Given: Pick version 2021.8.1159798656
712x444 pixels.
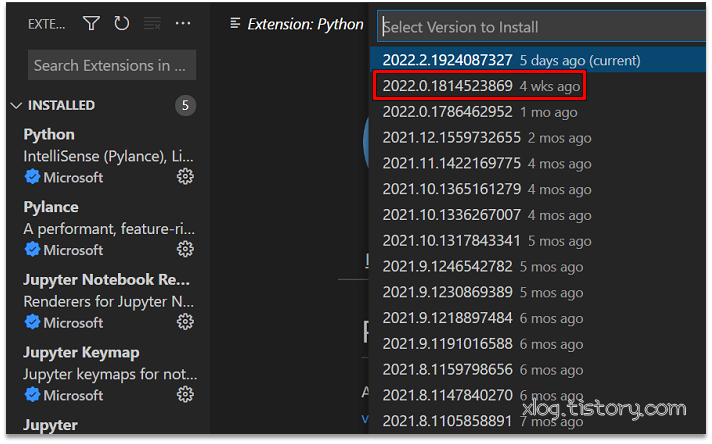Looking at the screenshot, I should coord(538,370).
